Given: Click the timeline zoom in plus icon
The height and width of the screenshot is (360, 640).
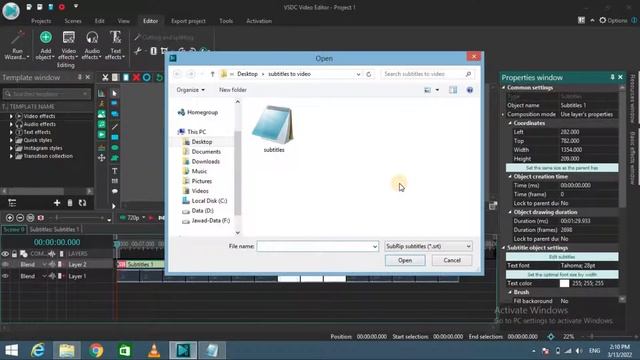Looking at the screenshot, I should [x=10, y=218].
